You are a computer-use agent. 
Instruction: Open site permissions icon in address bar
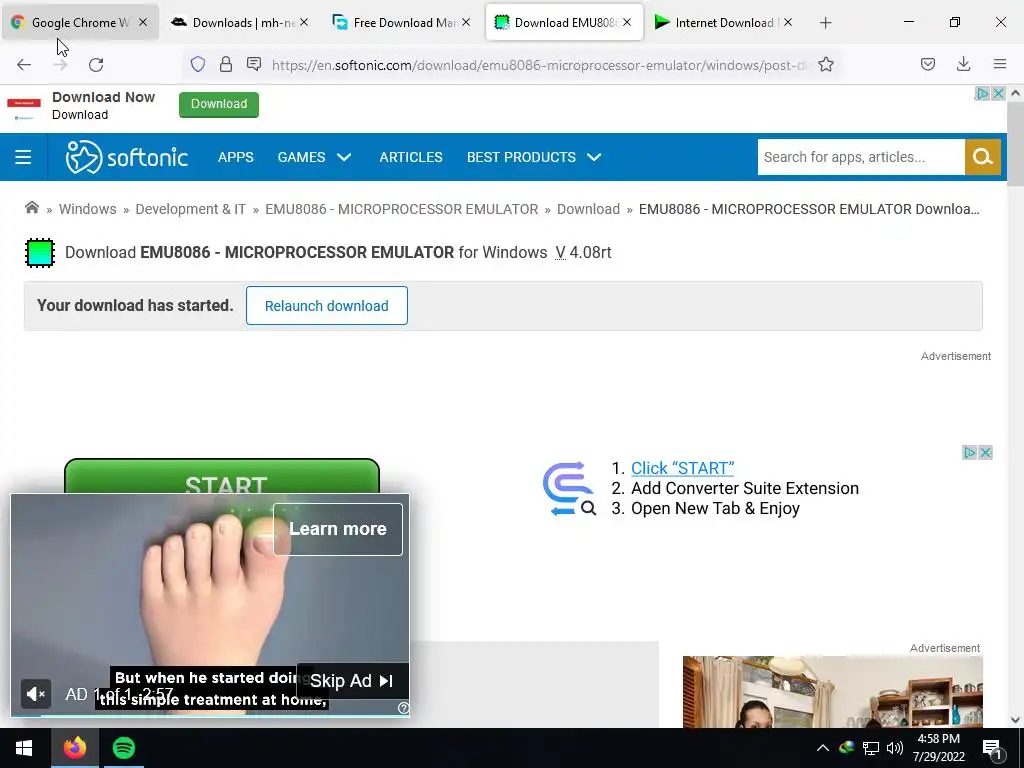(x=254, y=64)
